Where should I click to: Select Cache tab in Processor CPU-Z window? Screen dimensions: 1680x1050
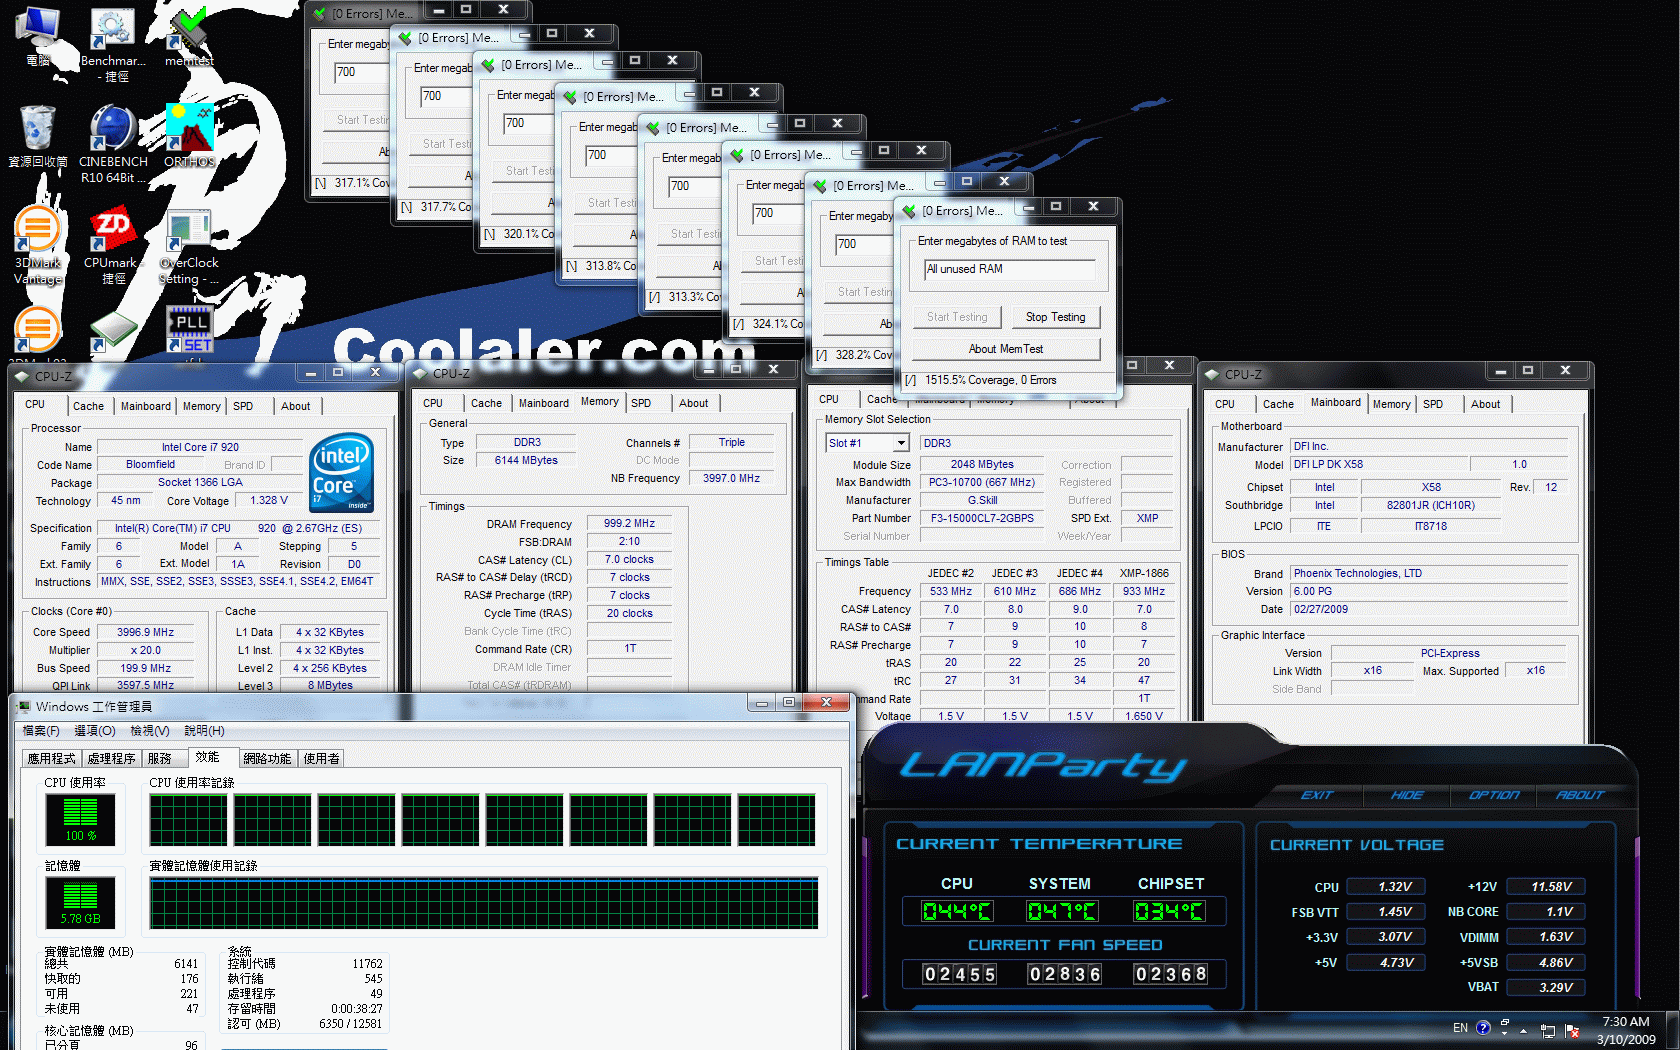[88, 406]
